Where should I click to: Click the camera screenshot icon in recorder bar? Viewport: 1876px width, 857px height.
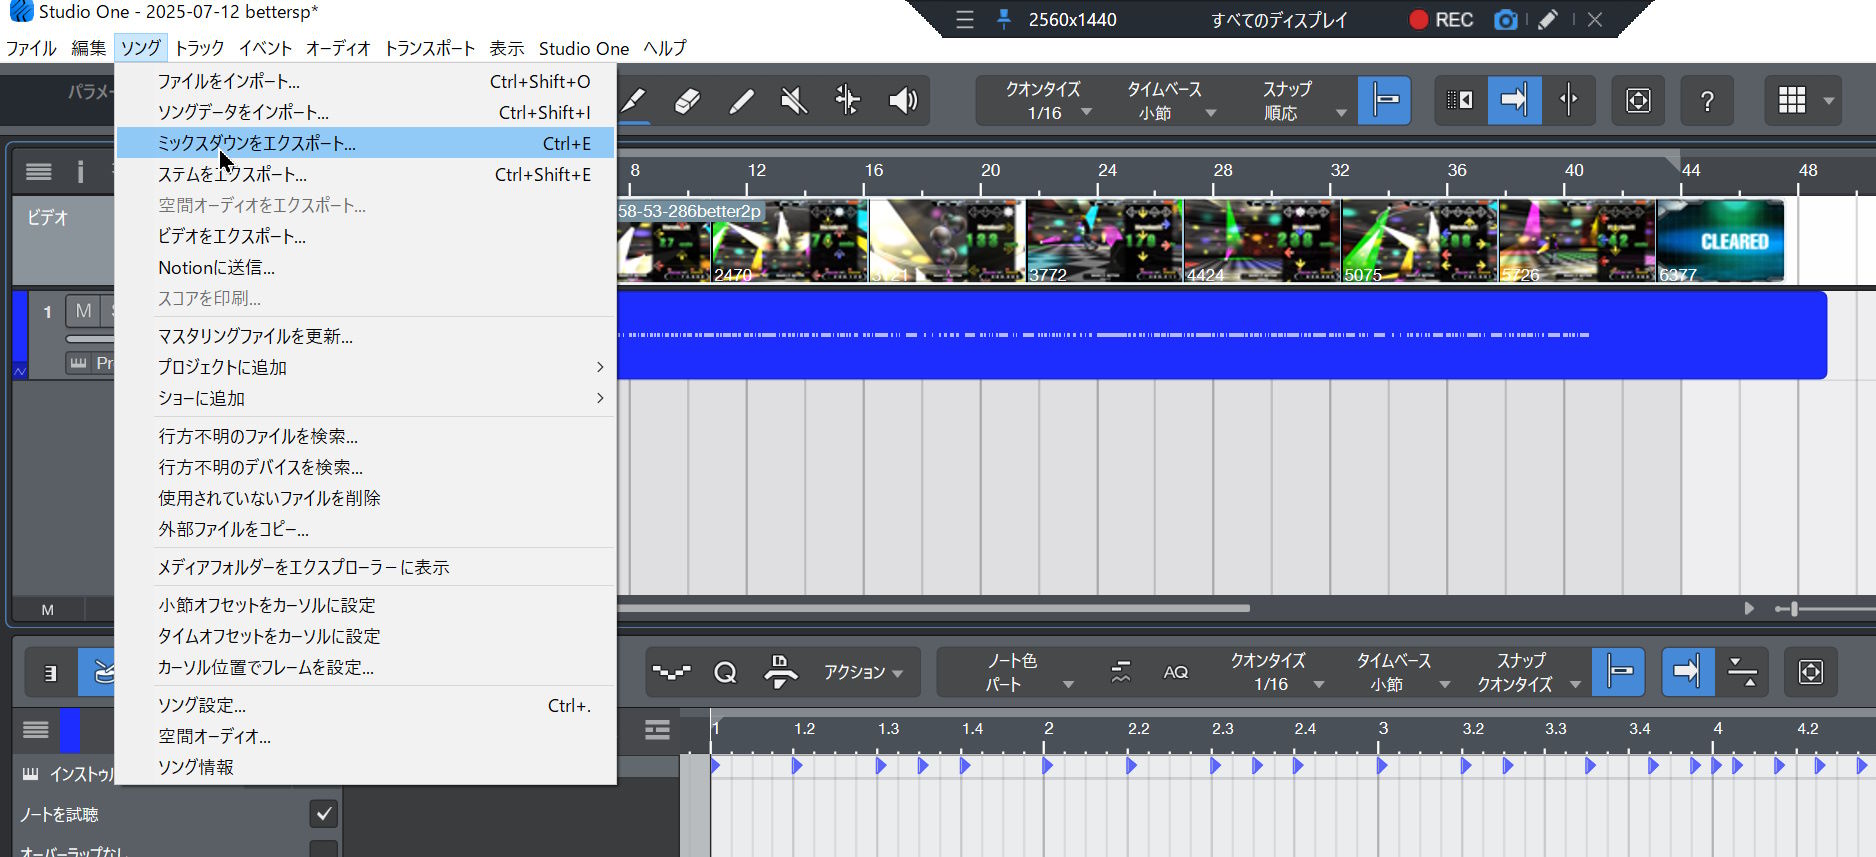pyautogui.click(x=1505, y=20)
